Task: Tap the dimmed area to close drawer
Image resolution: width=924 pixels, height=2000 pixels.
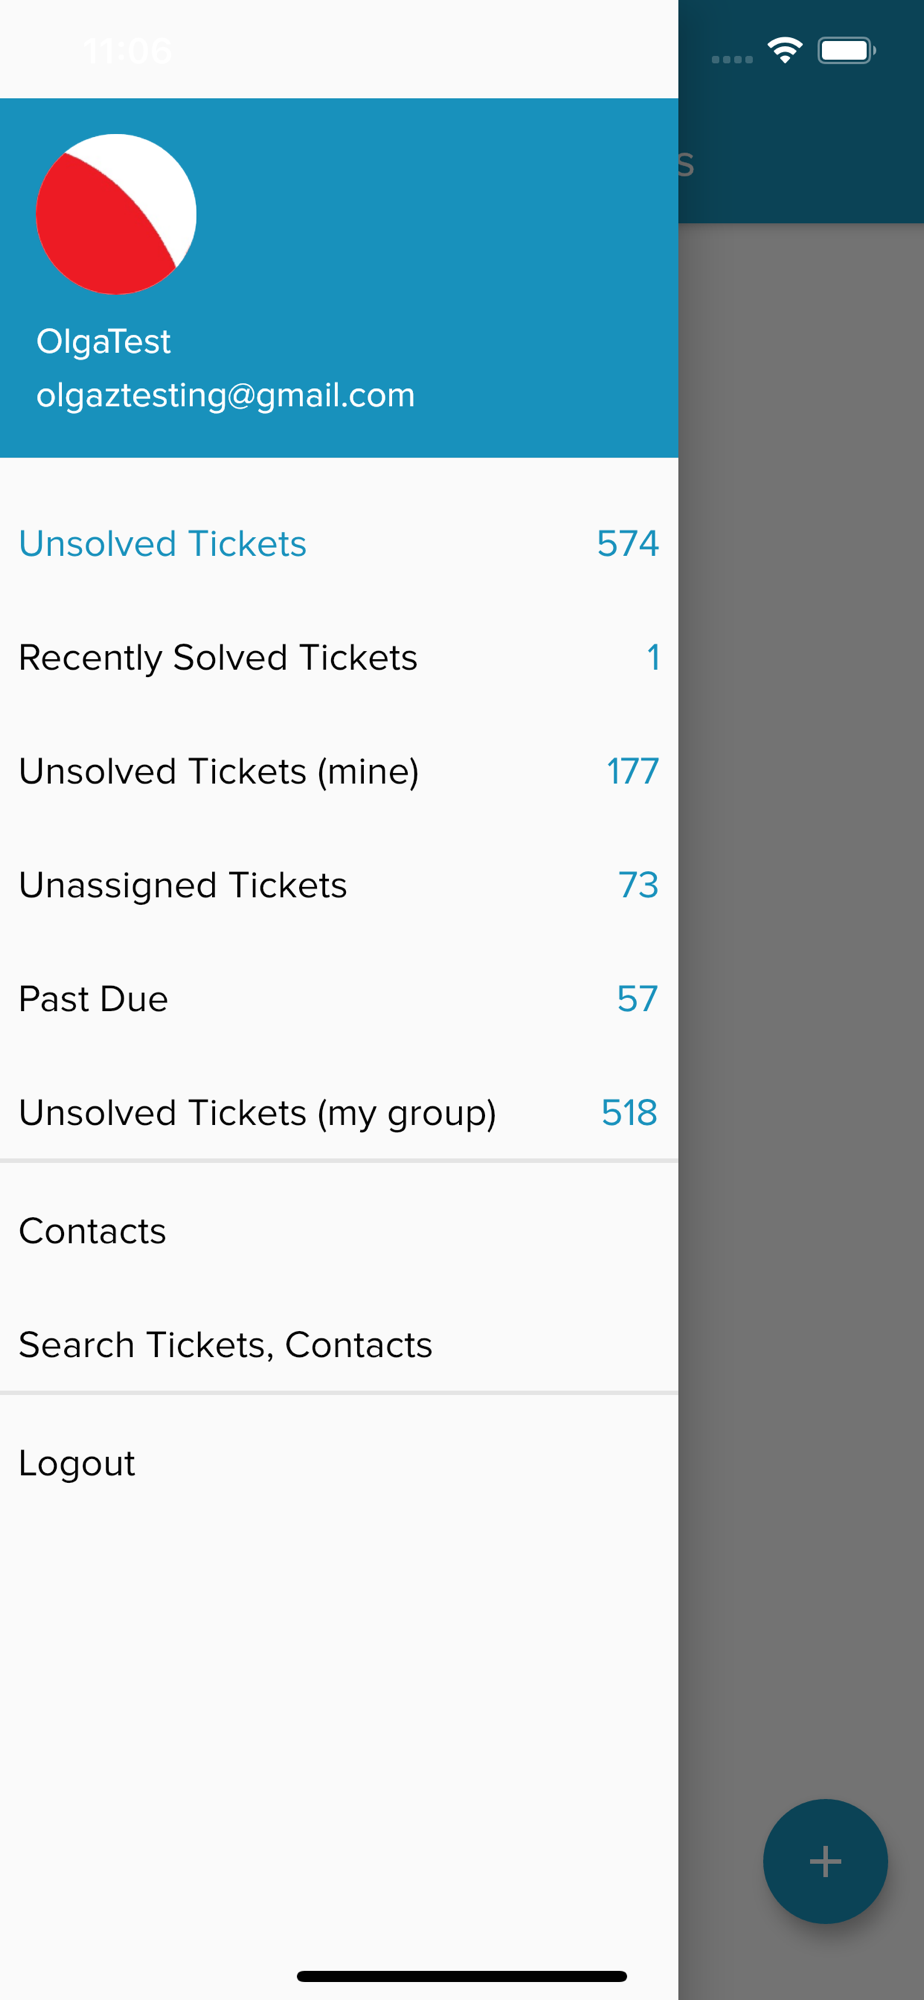Action: [x=801, y=1000]
